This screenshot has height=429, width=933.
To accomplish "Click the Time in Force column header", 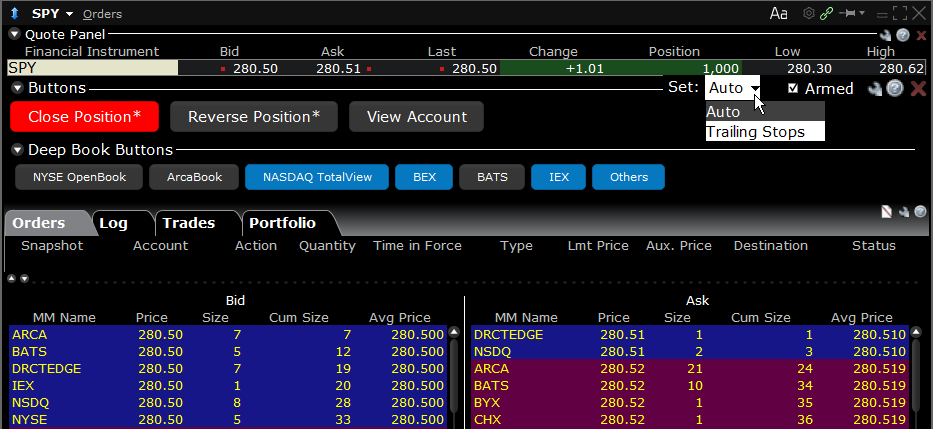I will tap(417, 246).
